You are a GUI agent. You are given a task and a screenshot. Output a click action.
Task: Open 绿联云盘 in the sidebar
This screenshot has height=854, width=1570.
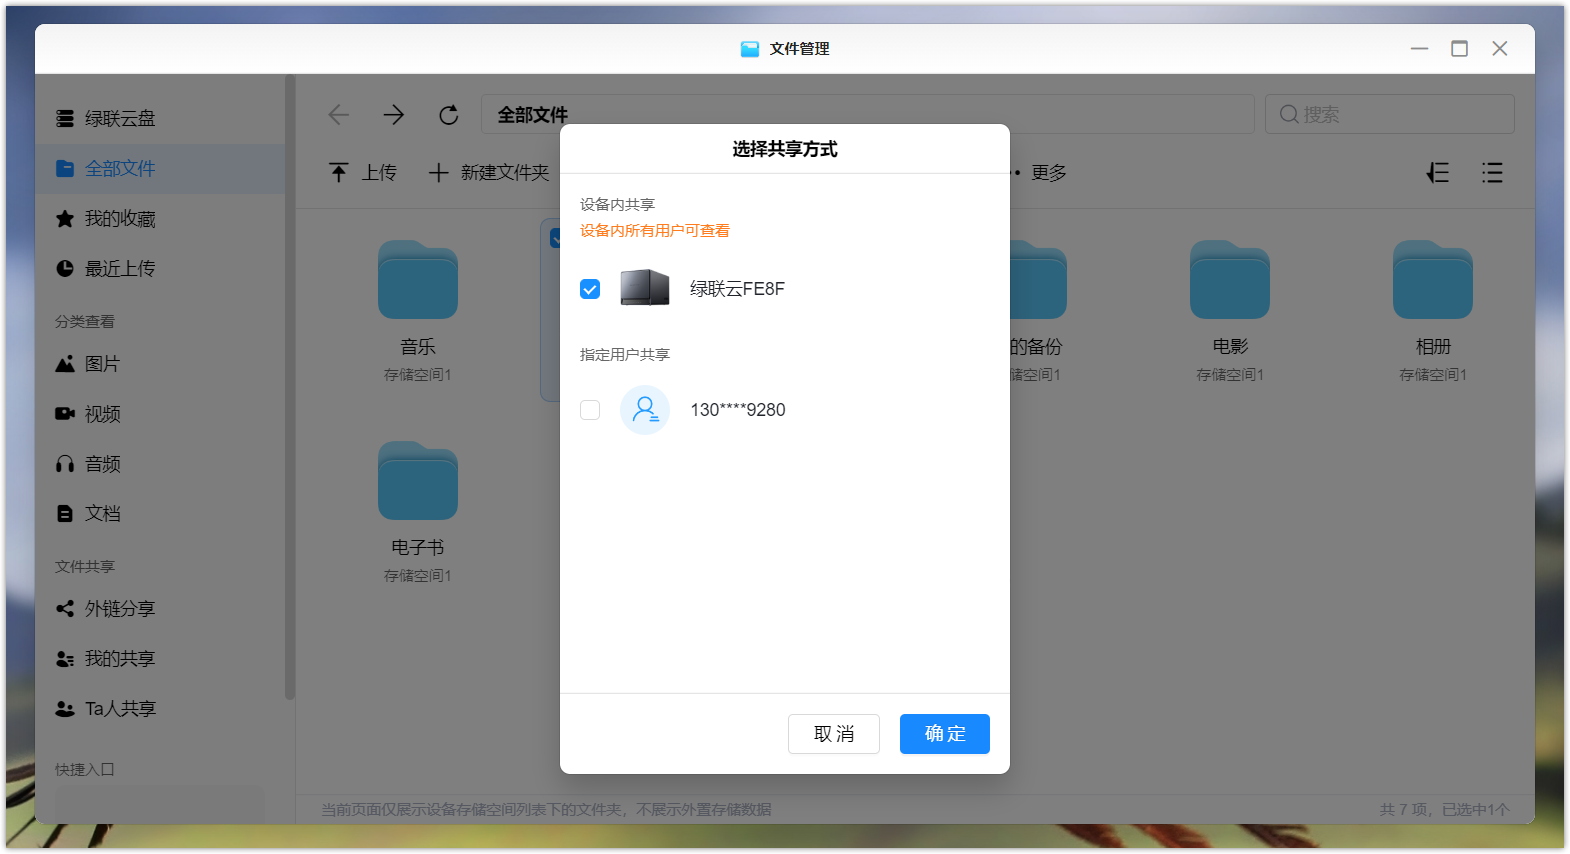click(120, 119)
